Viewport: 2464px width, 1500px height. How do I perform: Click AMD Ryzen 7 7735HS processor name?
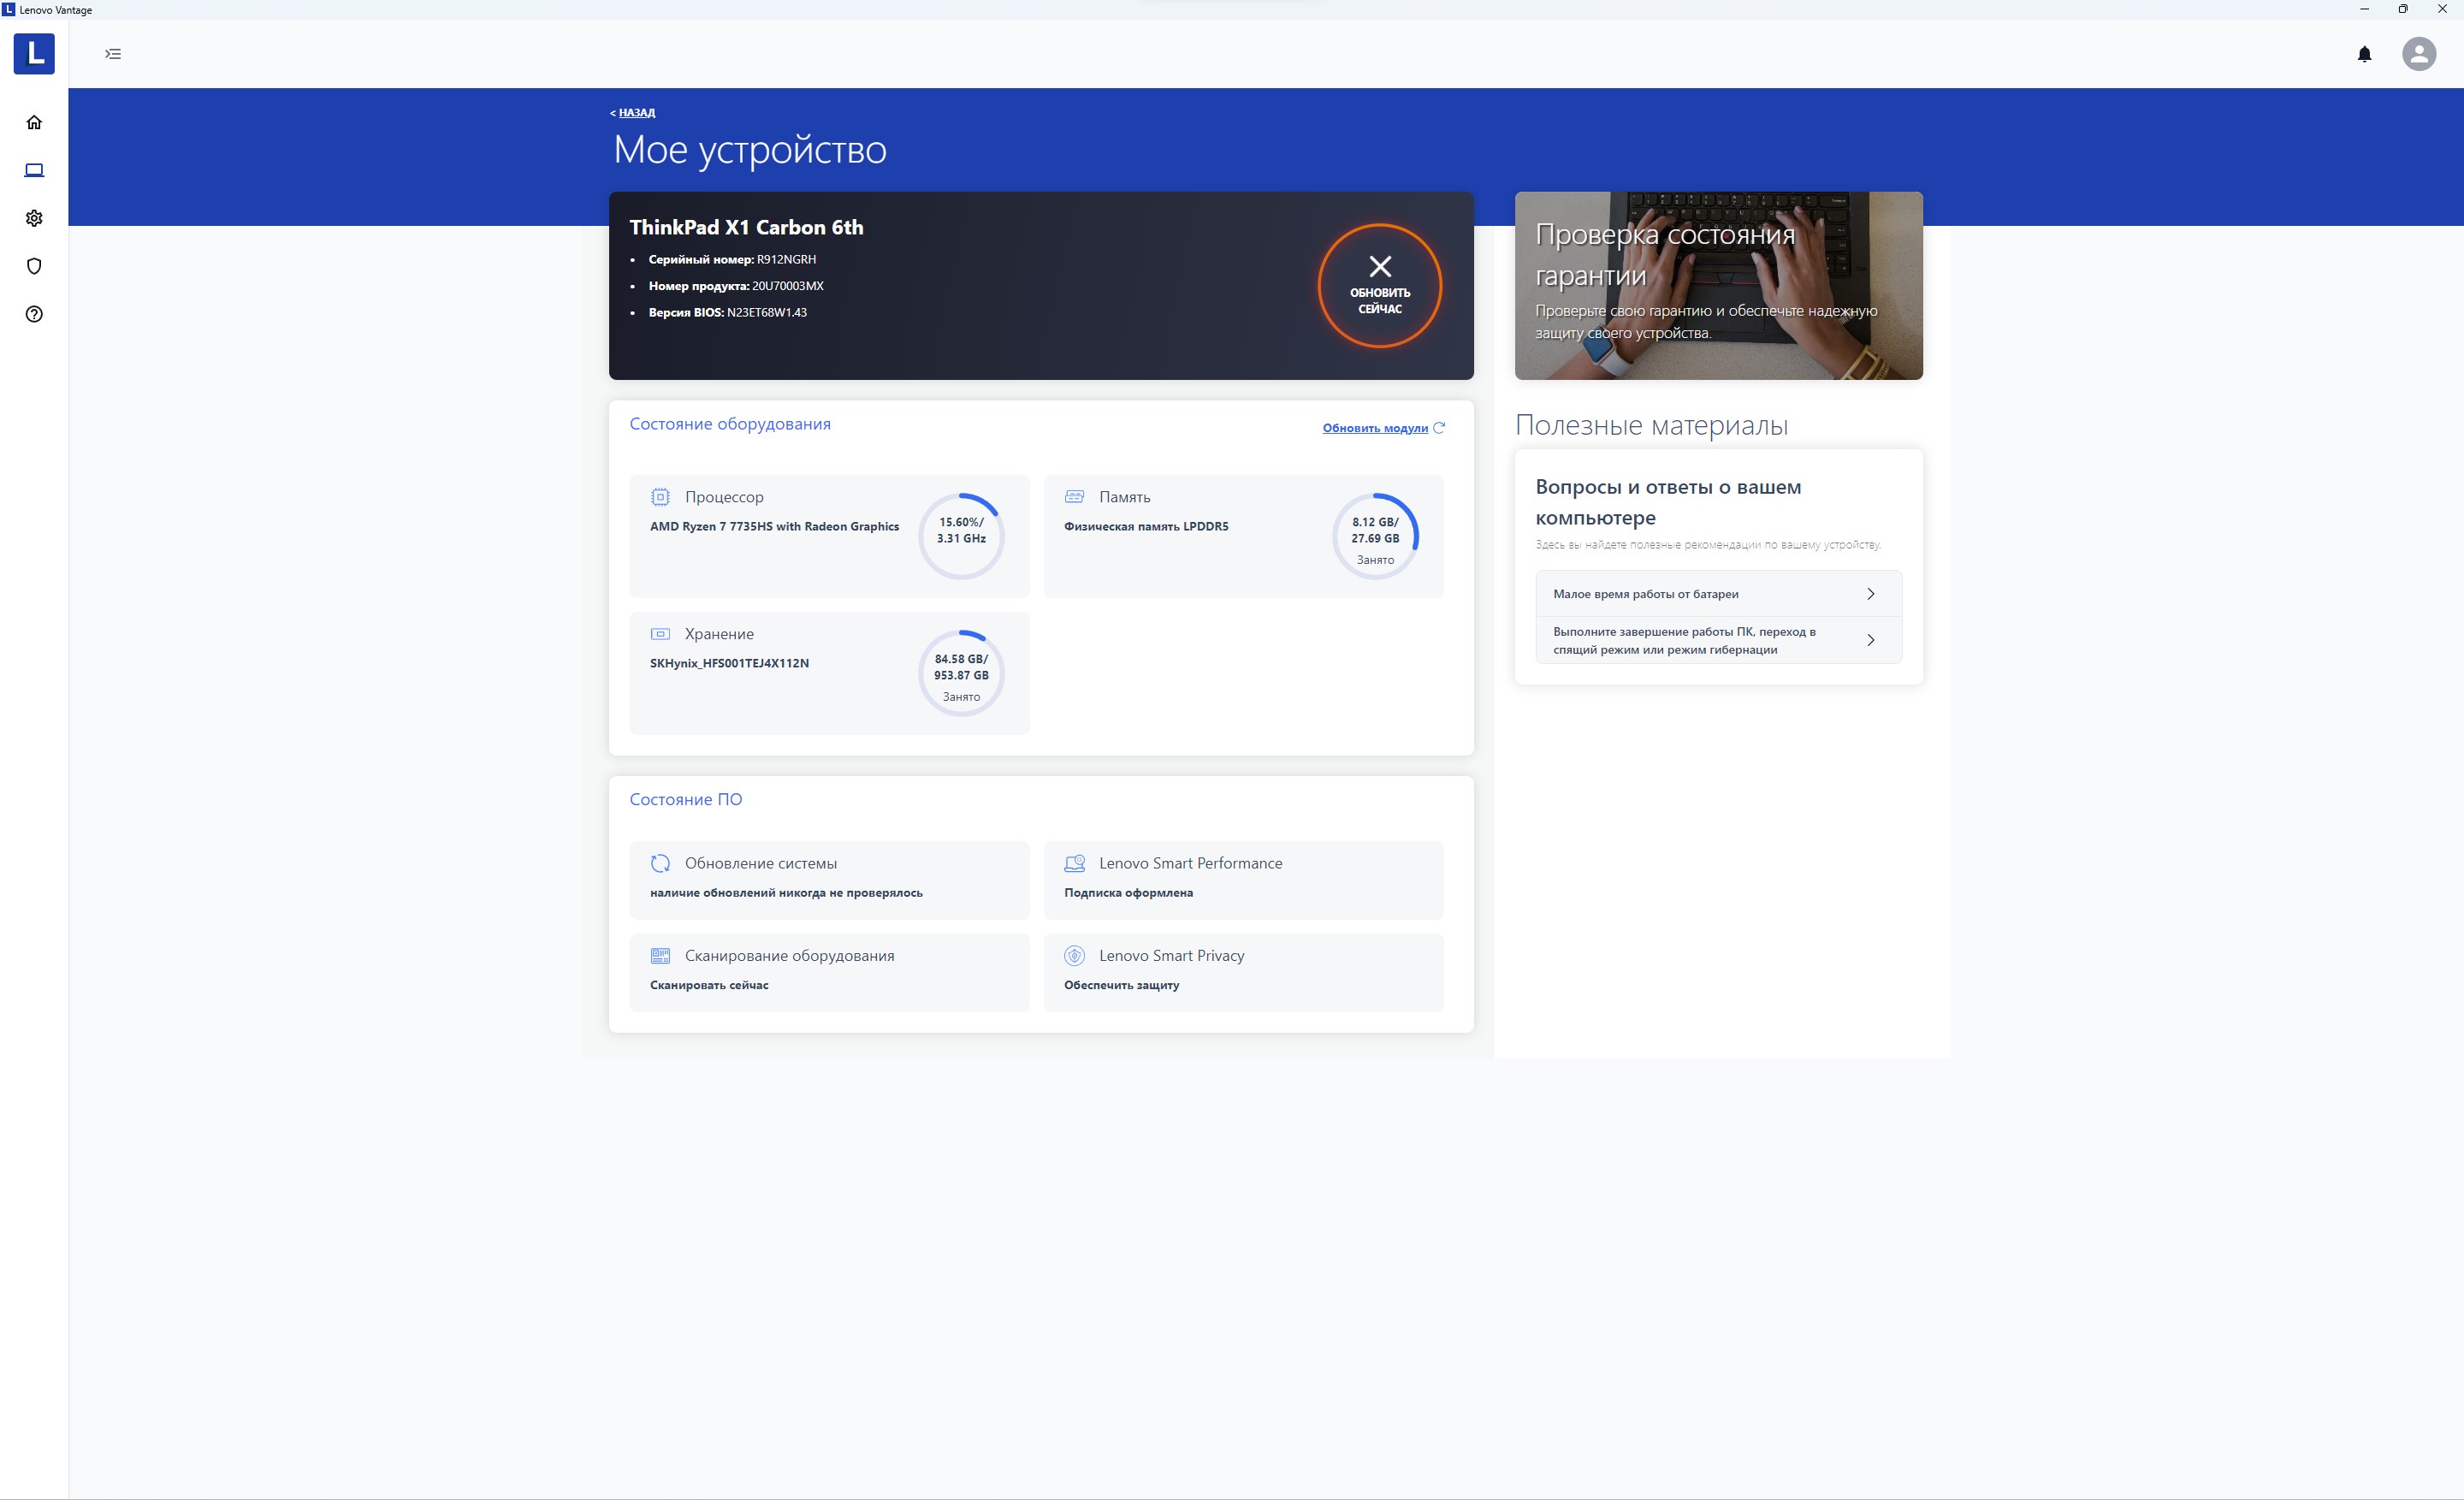(x=774, y=526)
